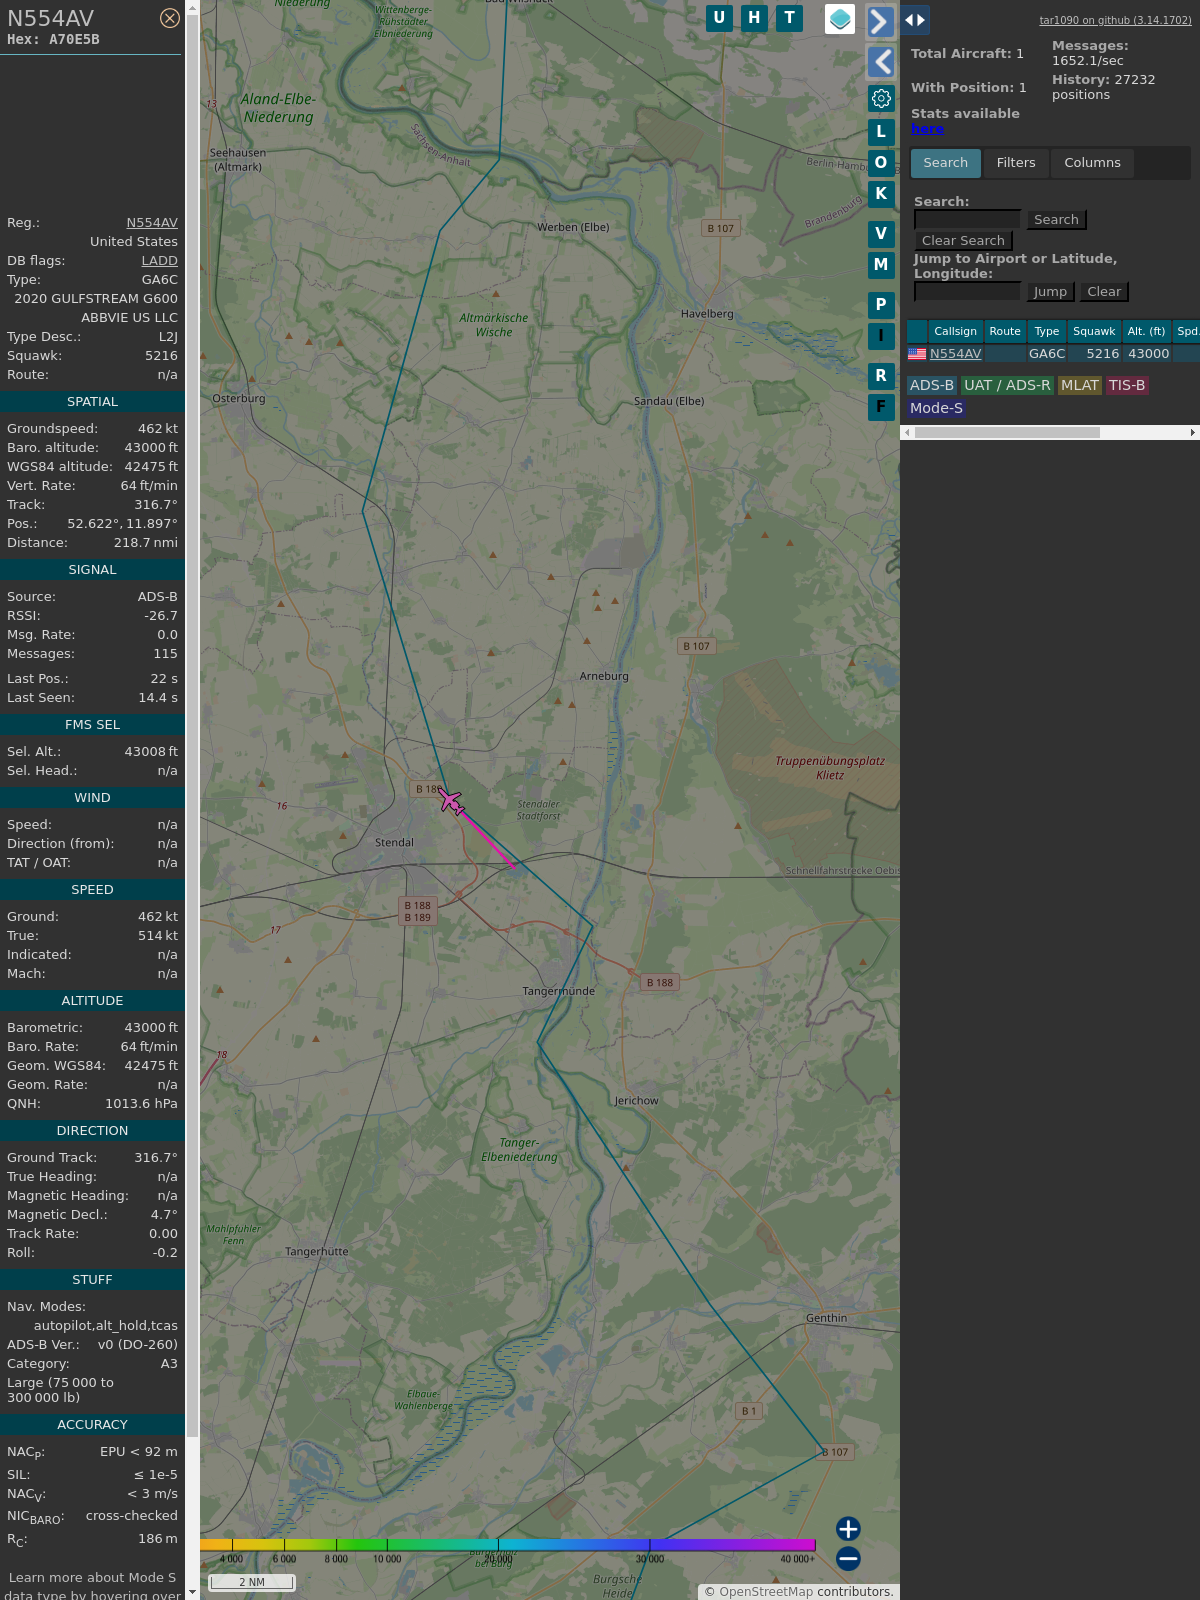
Task: Click the table horizontal scrollbar
Action: [x=1007, y=433]
